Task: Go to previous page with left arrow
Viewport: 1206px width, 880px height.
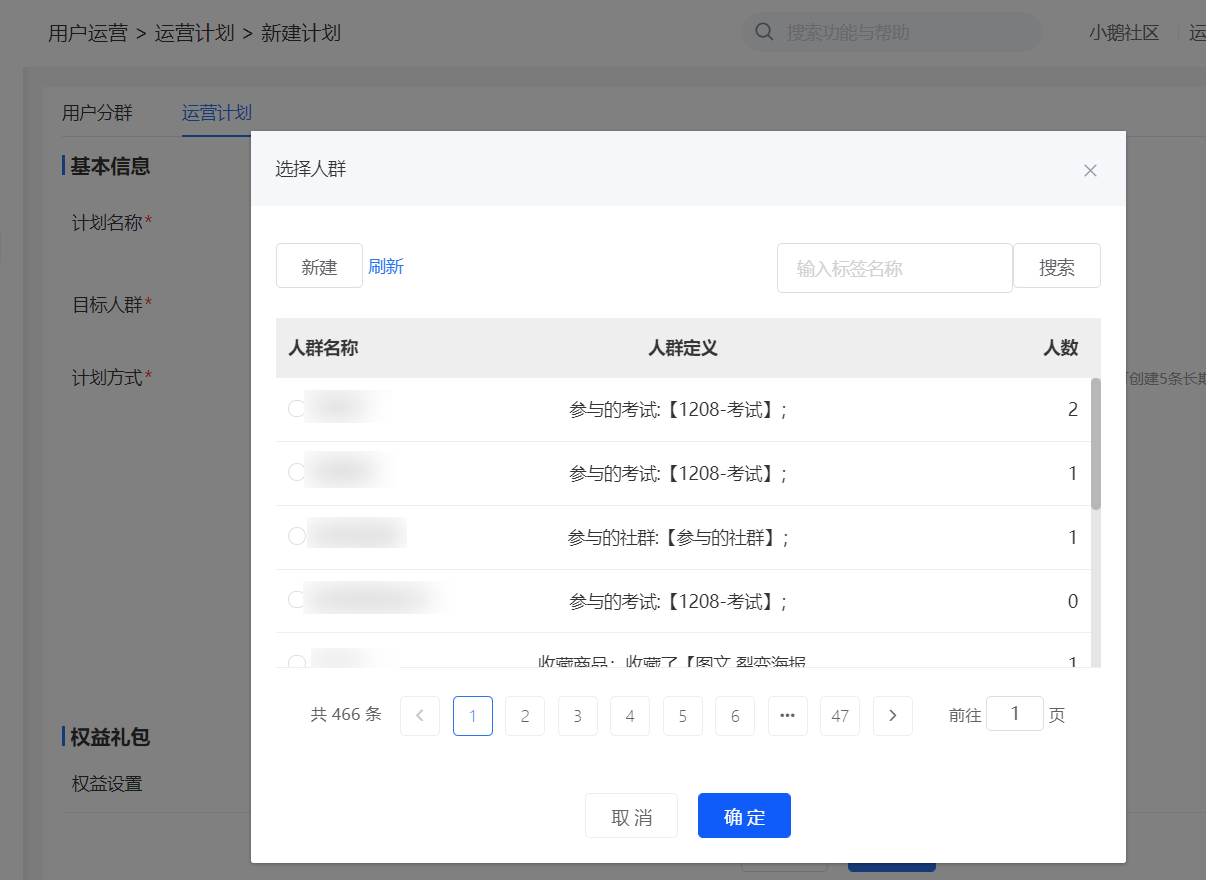Action: coord(420,716)
